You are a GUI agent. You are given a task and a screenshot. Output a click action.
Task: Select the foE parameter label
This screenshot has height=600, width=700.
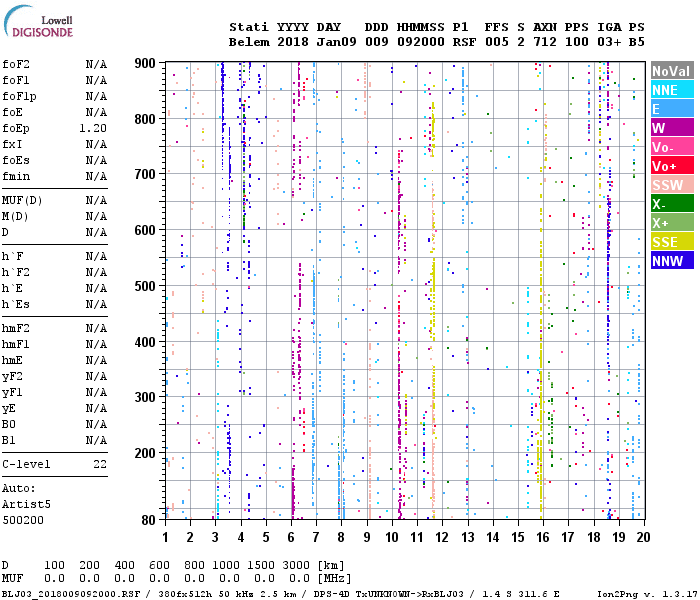pyautogui.click(x=12, y=112)
